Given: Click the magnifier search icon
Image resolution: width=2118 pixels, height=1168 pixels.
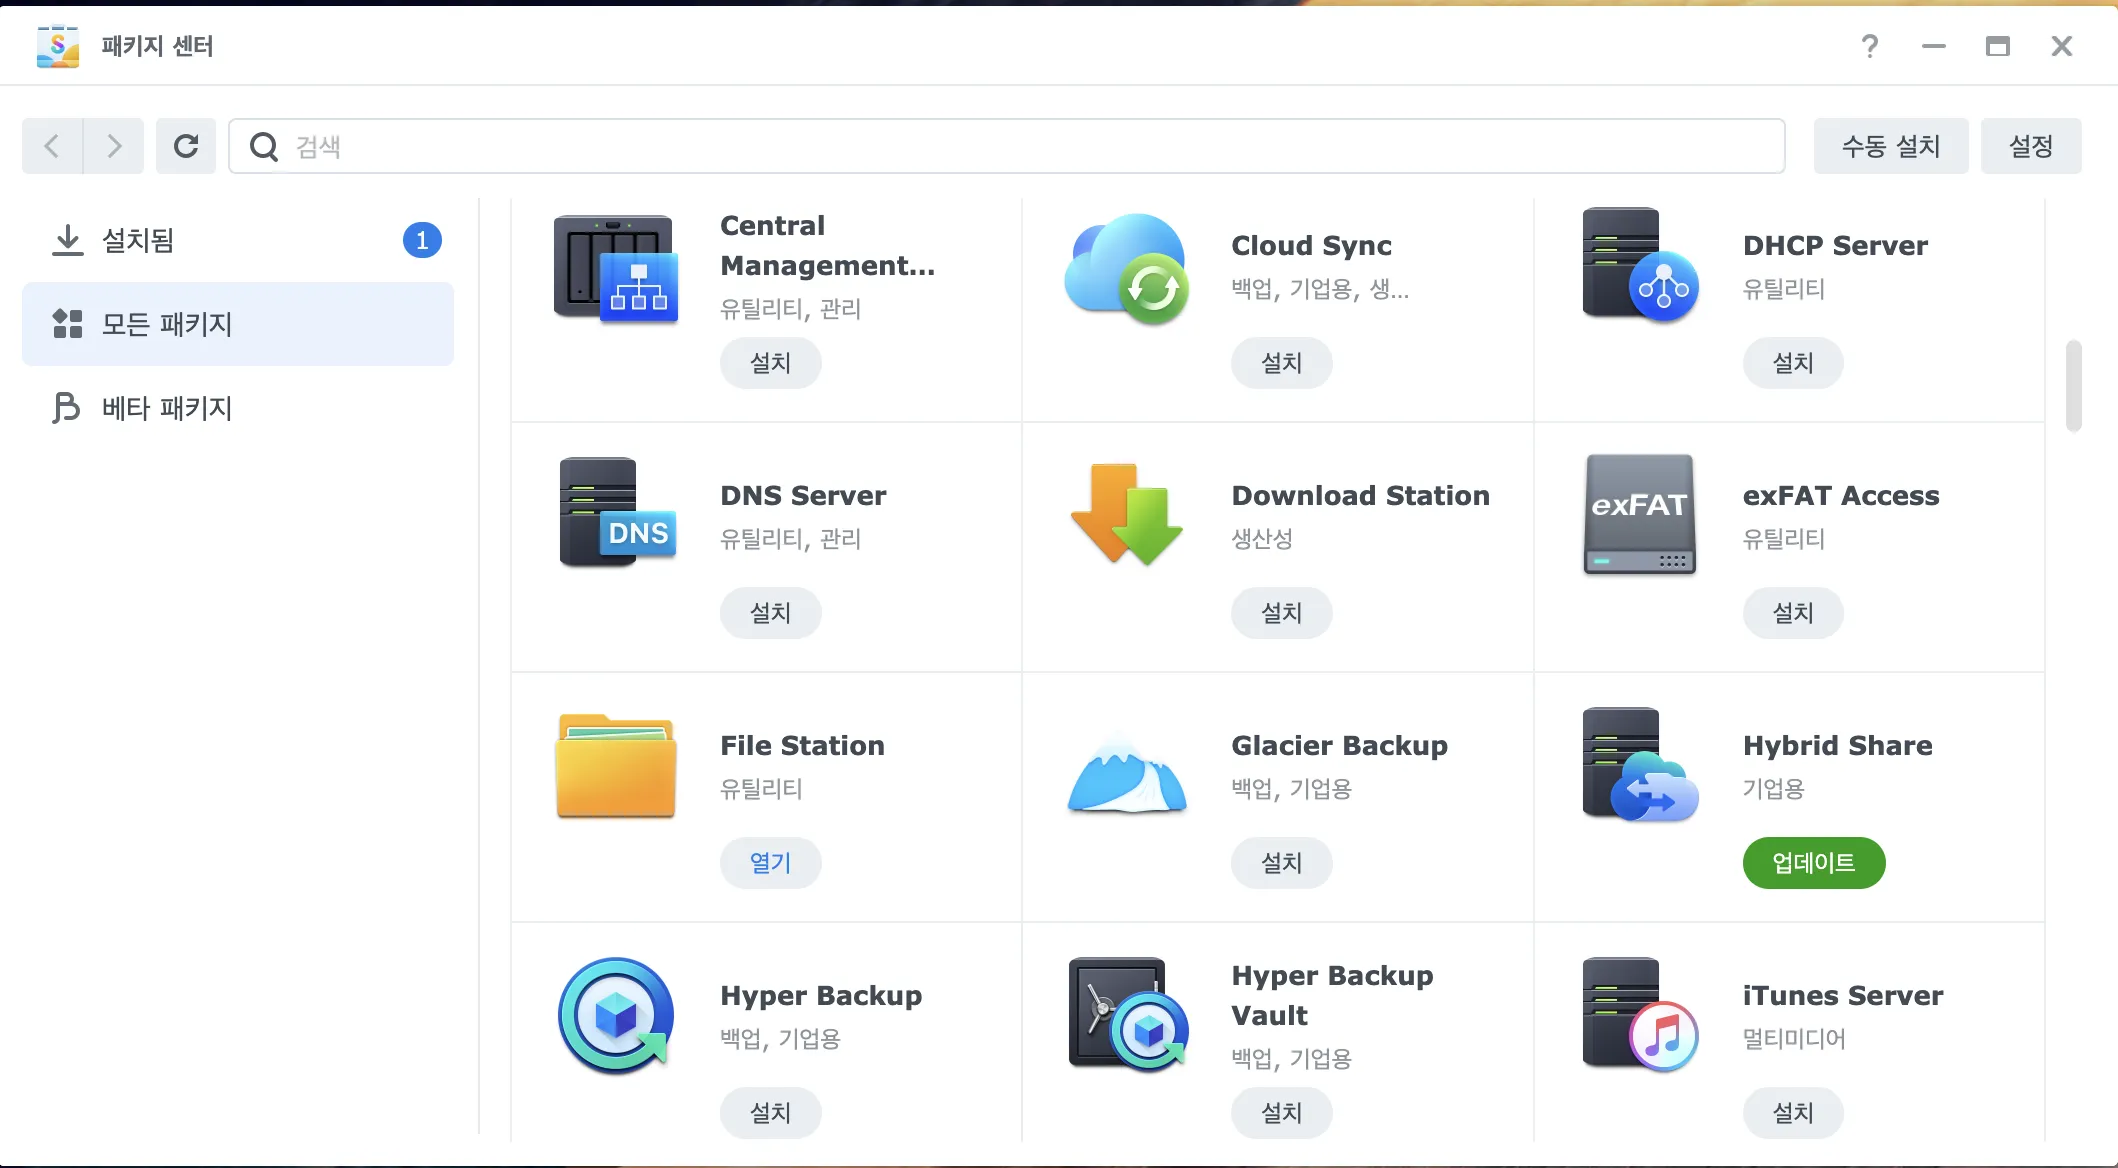Looking at the screenshot, I should [264, 147].
